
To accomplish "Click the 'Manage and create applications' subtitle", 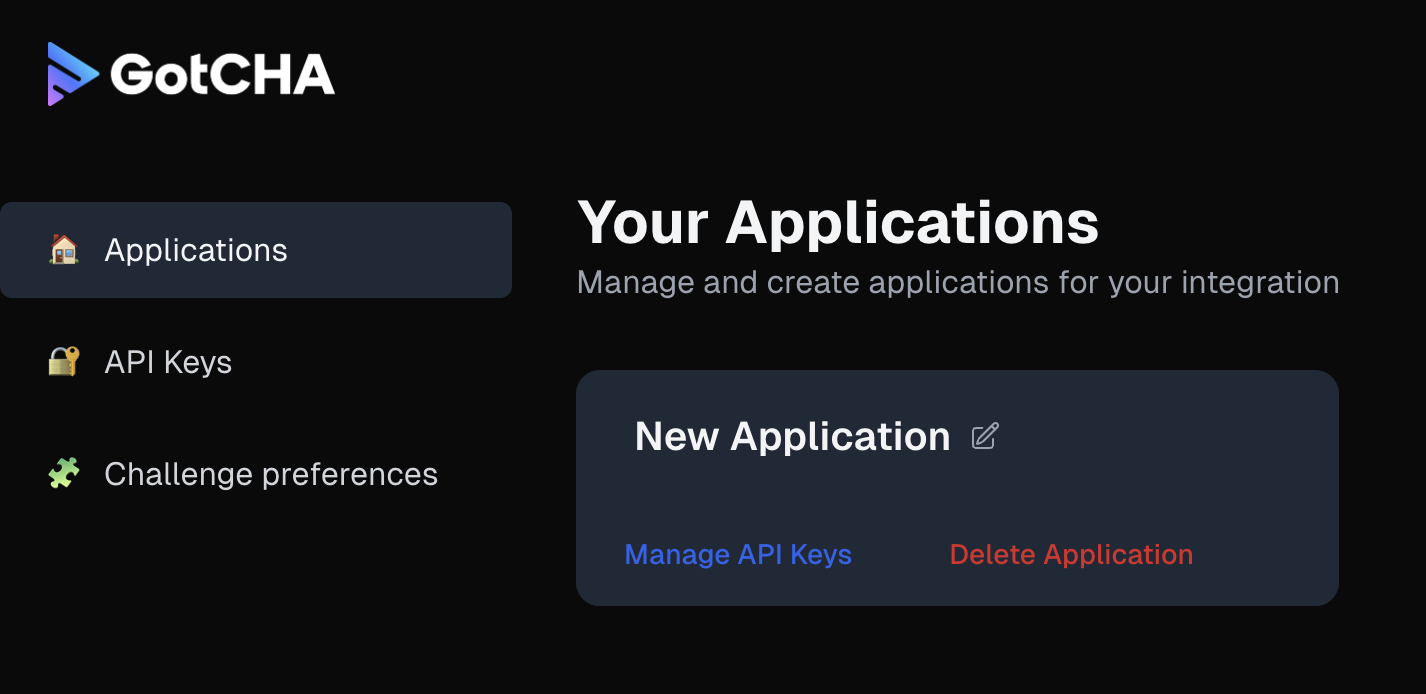I will click(958, 282).
